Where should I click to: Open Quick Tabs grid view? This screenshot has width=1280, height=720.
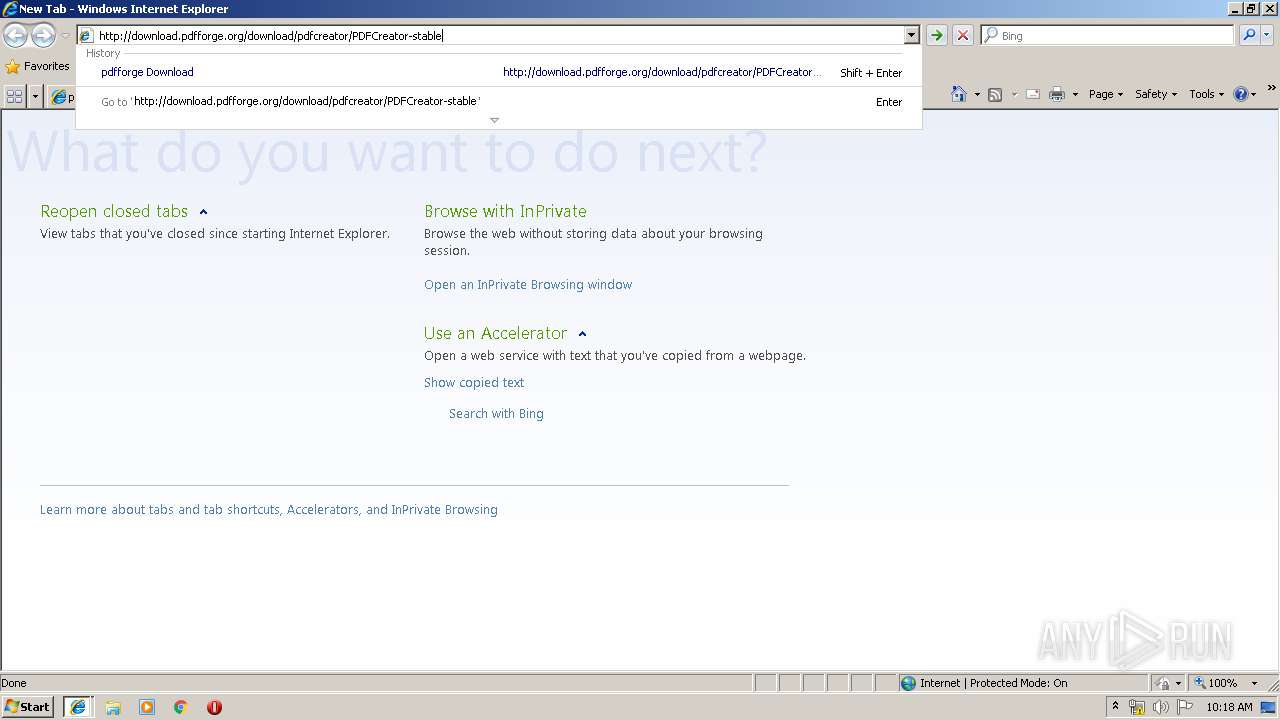14,96
